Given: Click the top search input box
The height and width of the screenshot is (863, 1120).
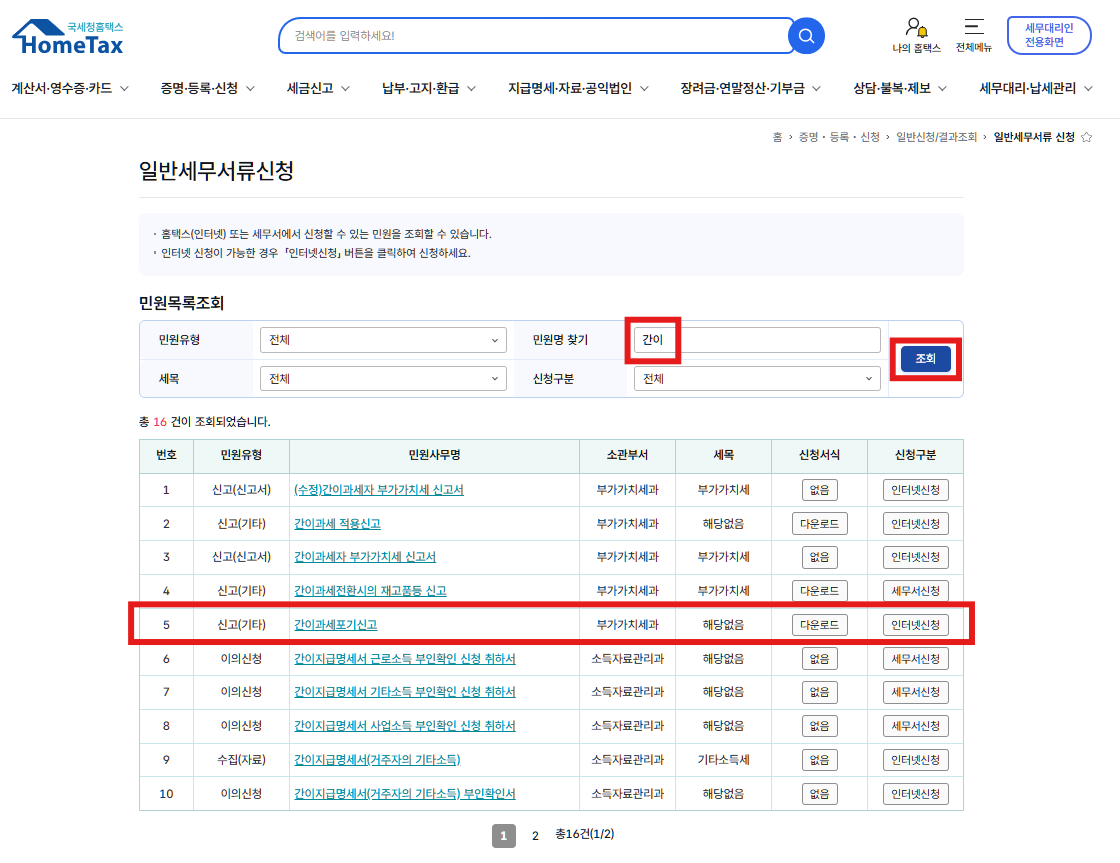Looking at the screenshot, I should (x=535, y=36).
